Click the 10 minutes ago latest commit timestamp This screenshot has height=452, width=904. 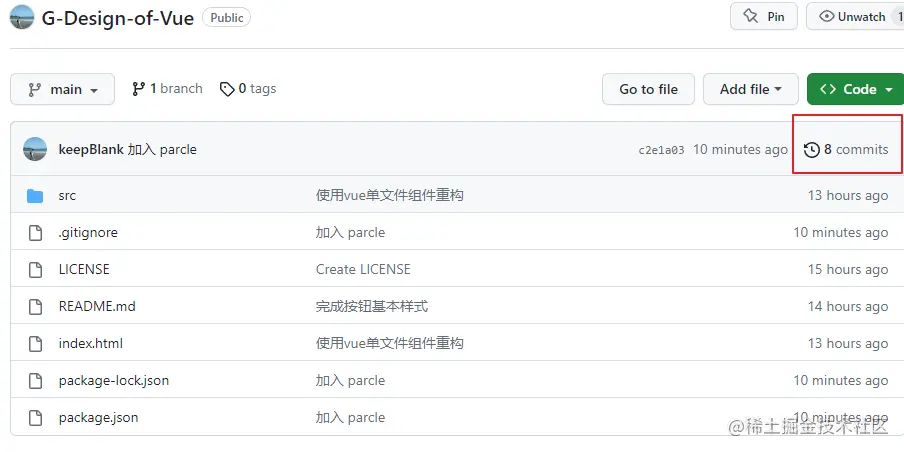coord(740,149)
